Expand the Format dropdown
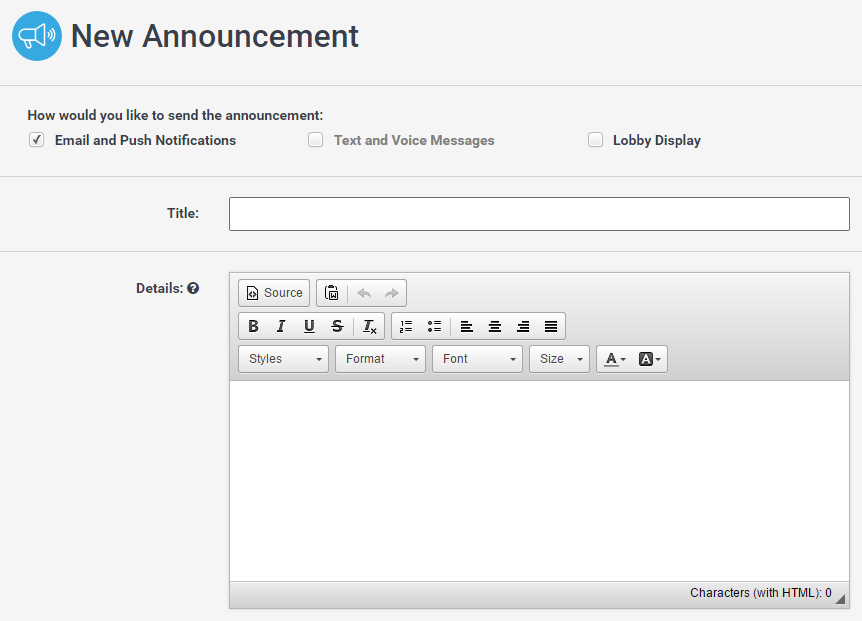The height and width of the screenshot is (621, 862). pos(380,359)
